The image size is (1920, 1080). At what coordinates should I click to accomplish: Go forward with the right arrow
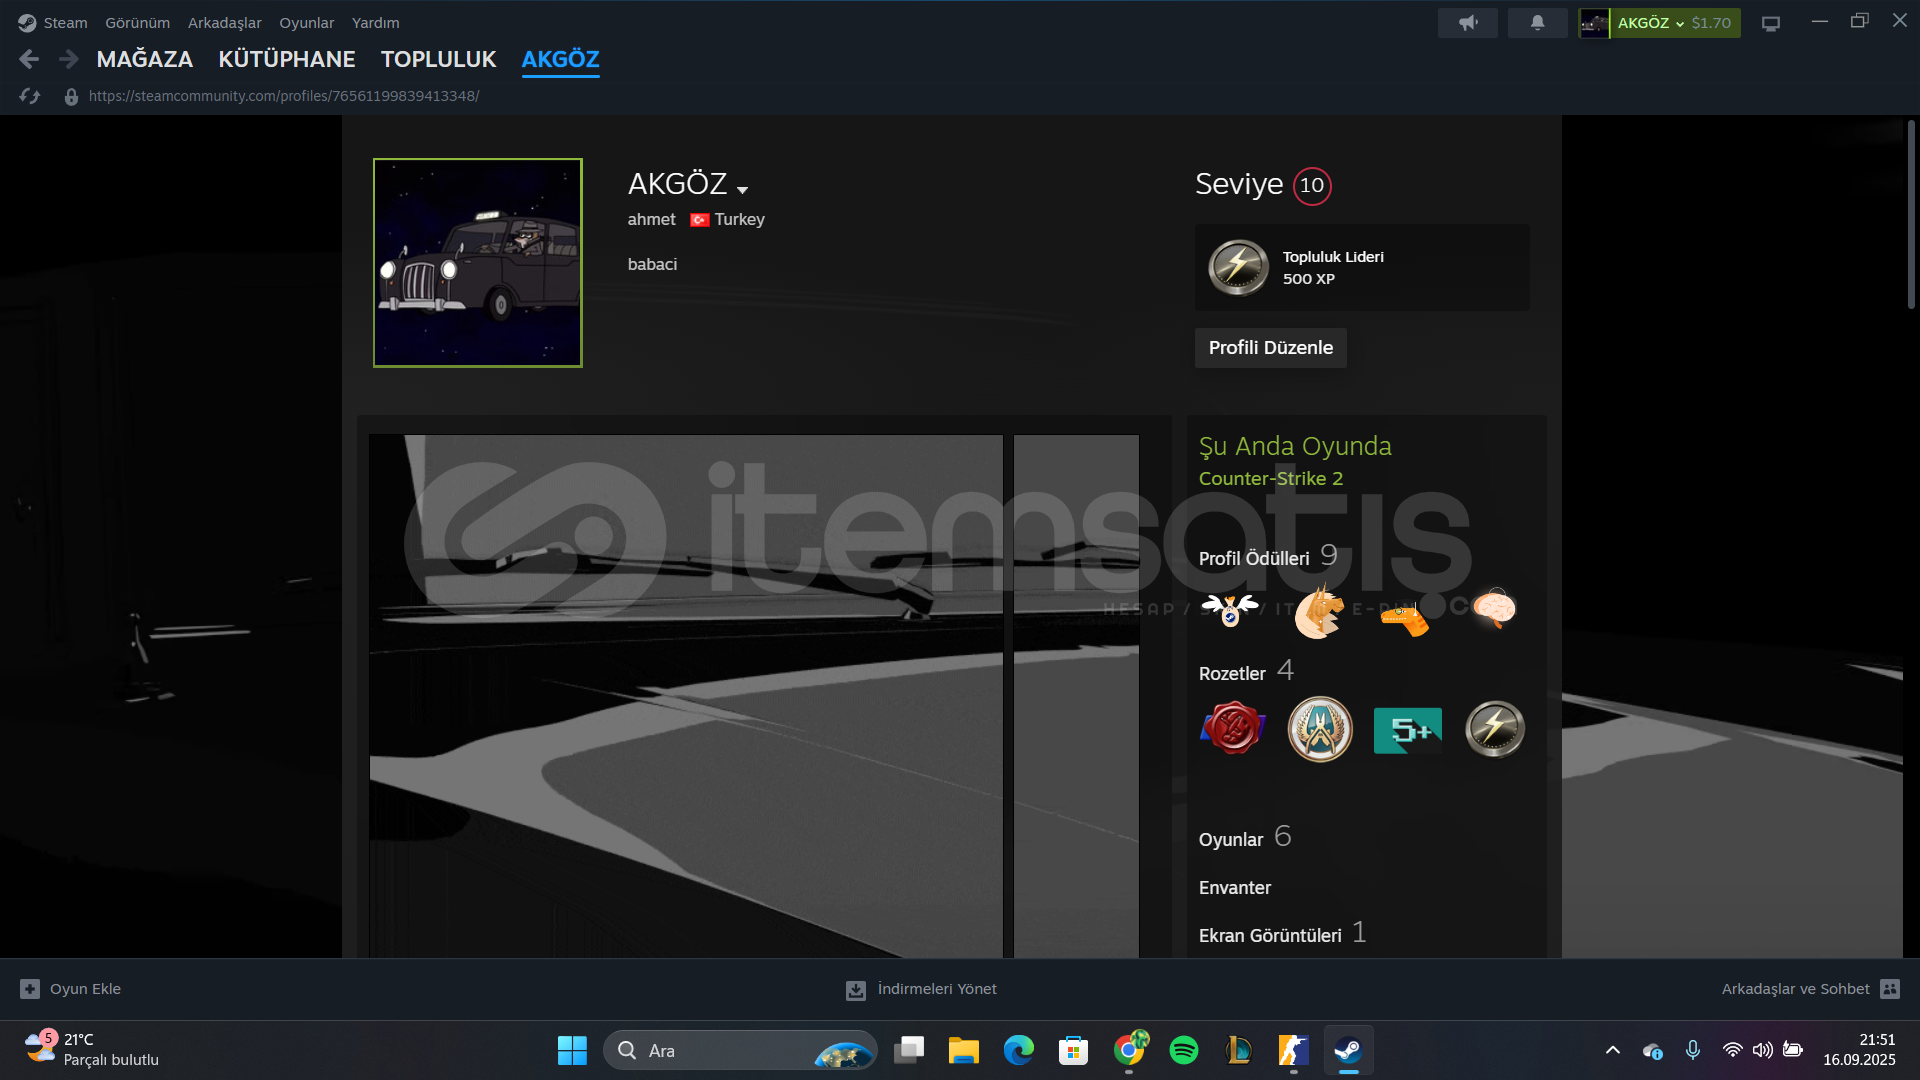[68, 60]
